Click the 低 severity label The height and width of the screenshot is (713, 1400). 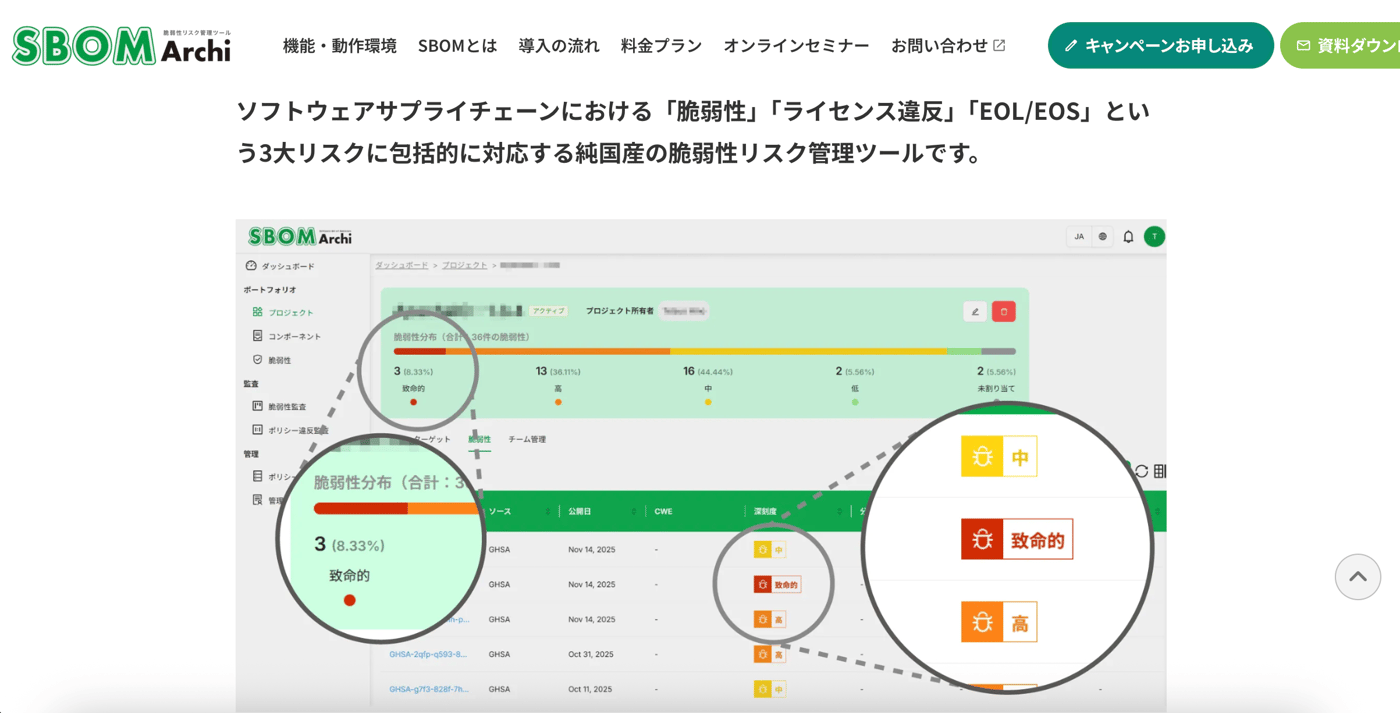pyautogui.click(x=855, y=388)
